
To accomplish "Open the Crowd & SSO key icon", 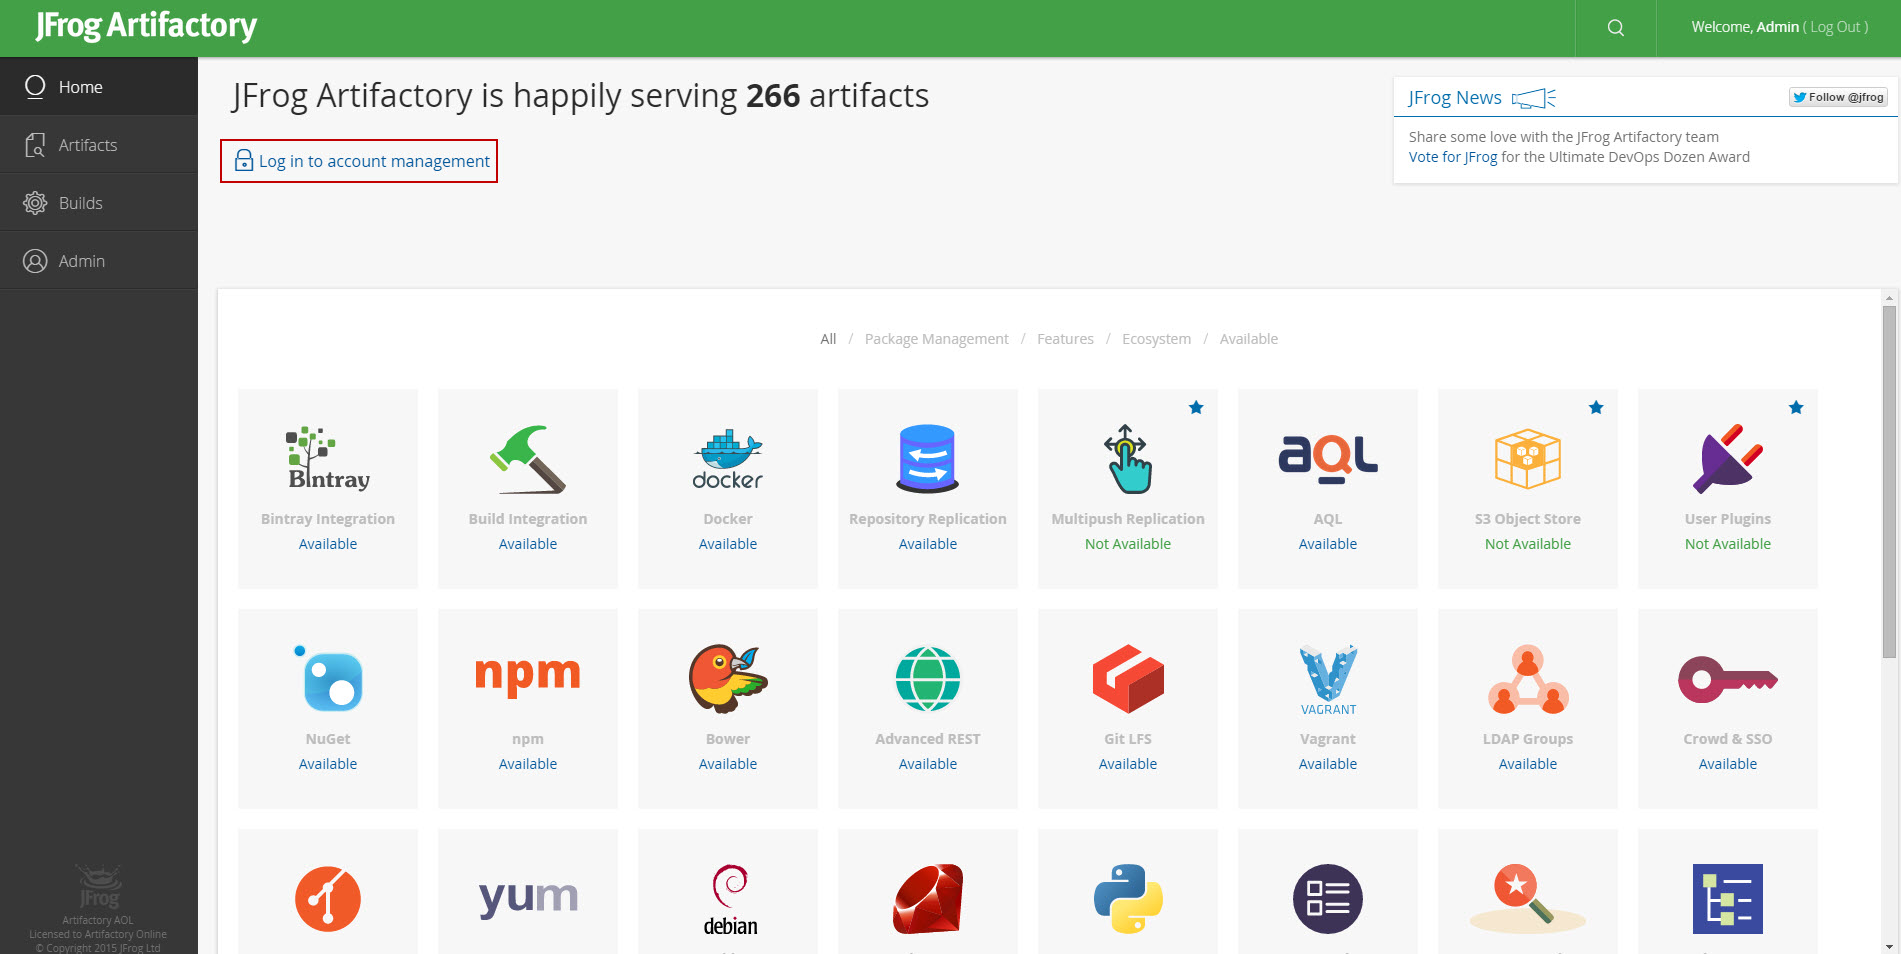I will click(x=1727, y=680).
